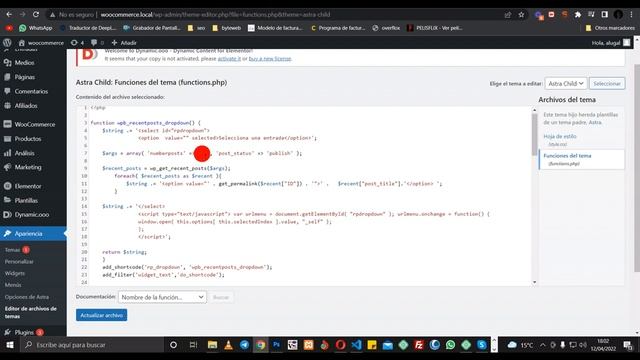This screenshot has width=640, height=360.
Task: Click the Buscar documentation button
Action: click(x=221, y=297)
